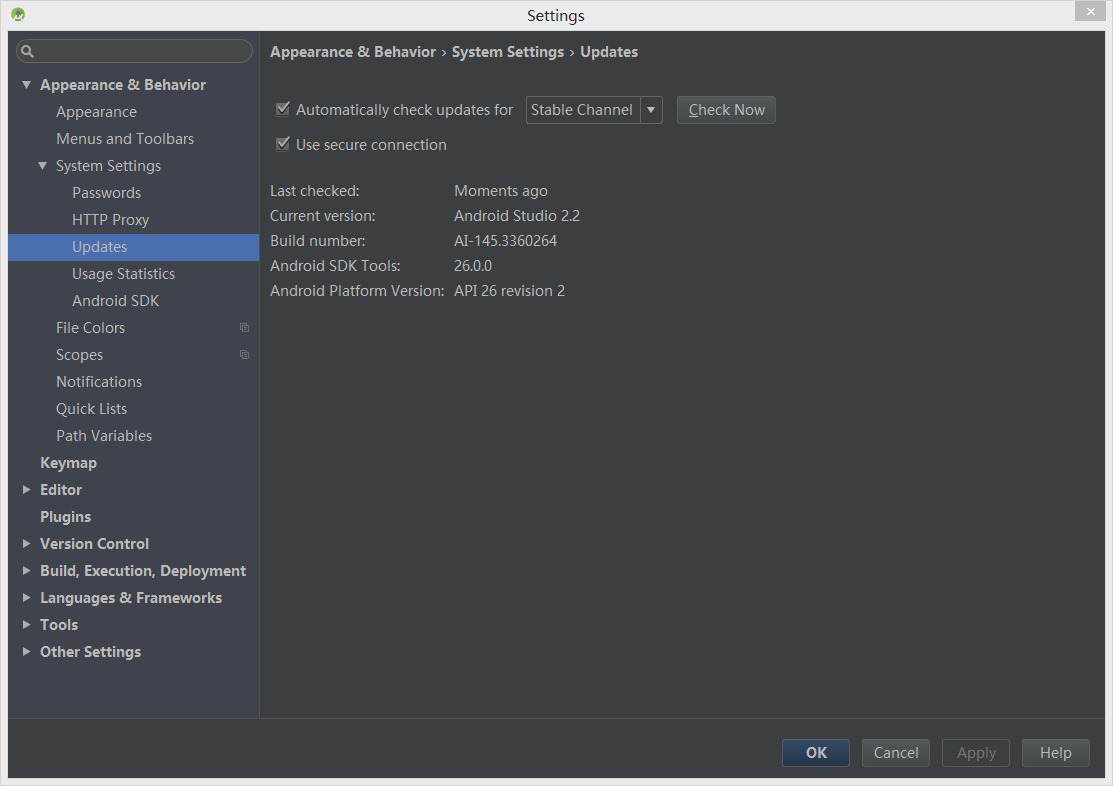The width and height of the screenshot is (1113, 786).
Task: Open Plugins settings
Action: click(x=65, y=516)
